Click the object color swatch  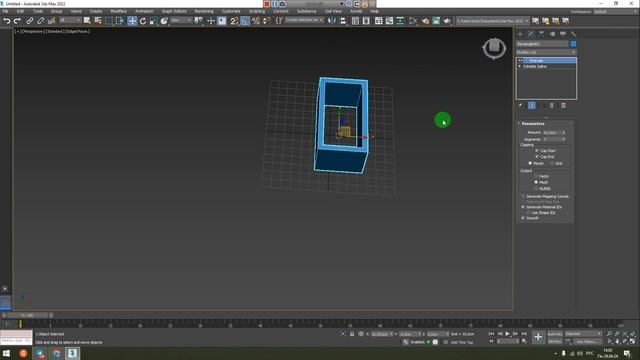(x=573, y=44)
